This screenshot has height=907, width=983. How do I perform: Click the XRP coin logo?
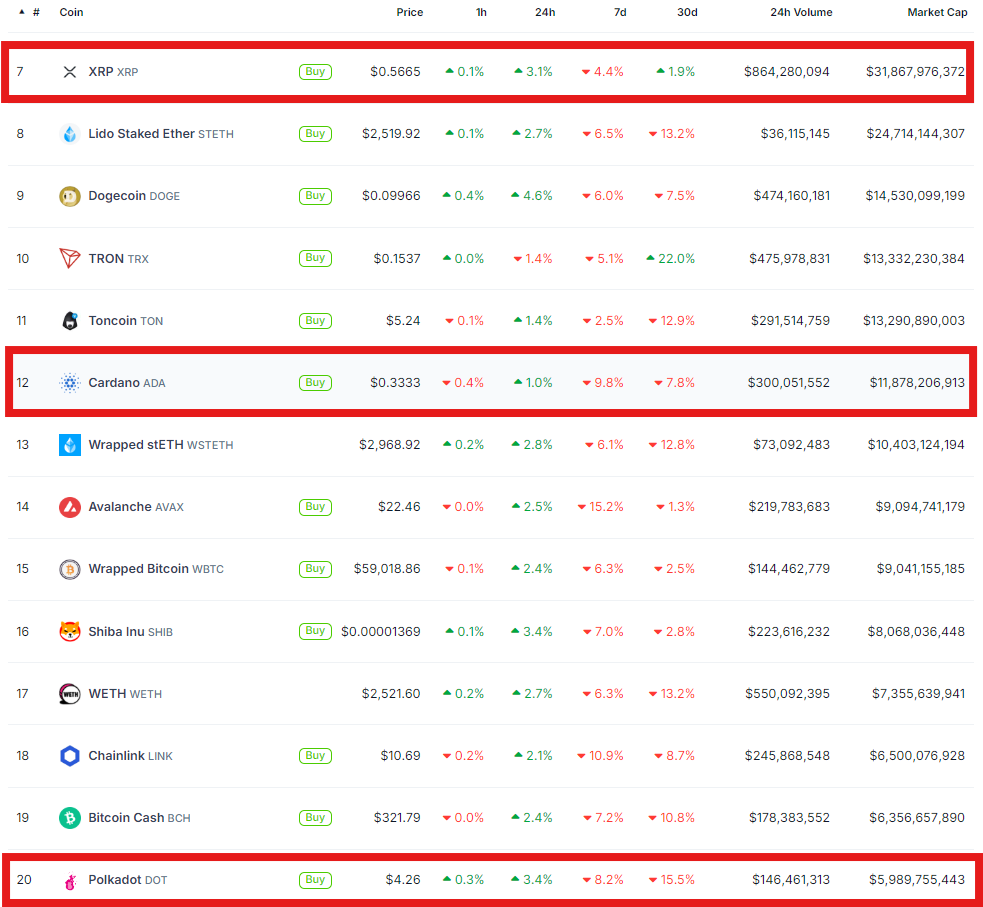coord(70,72)
